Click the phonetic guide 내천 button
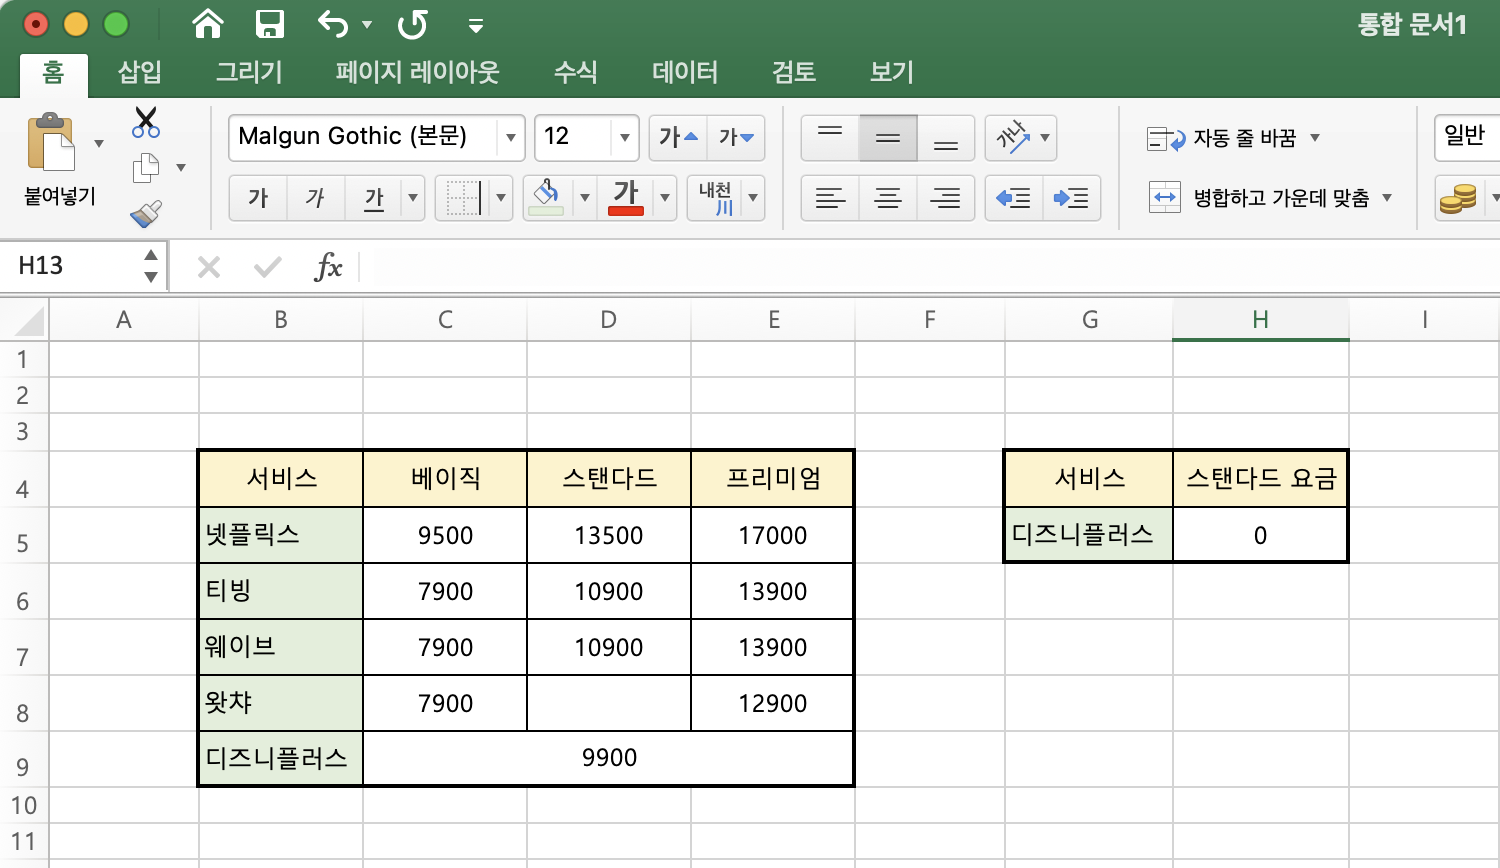Screen dimensions: 1500x868 tap(716, 198)
